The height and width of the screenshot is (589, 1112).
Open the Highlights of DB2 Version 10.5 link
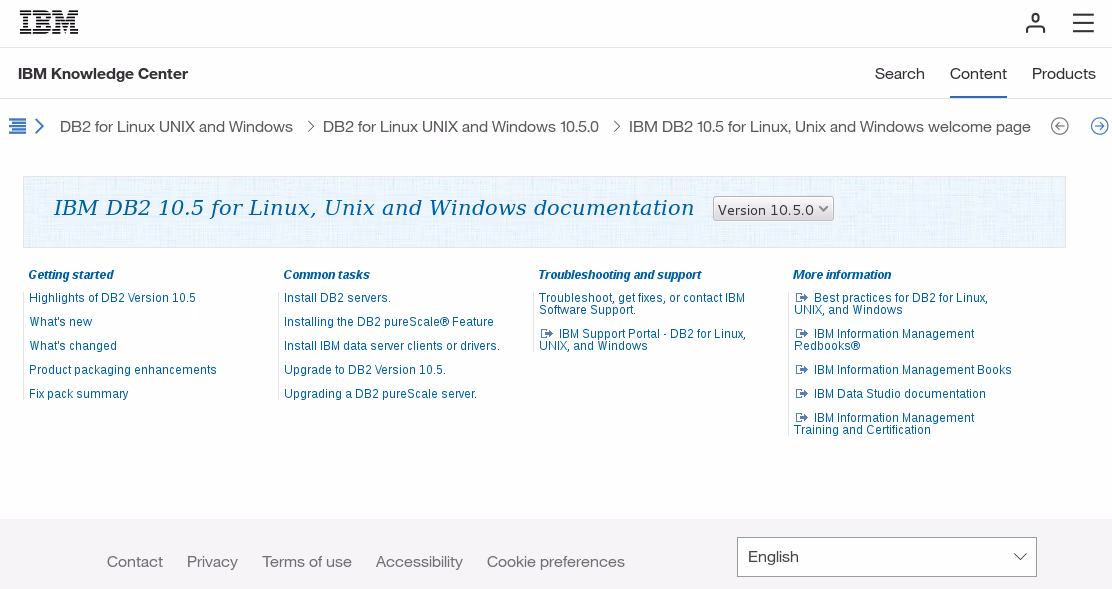[112, 297]
